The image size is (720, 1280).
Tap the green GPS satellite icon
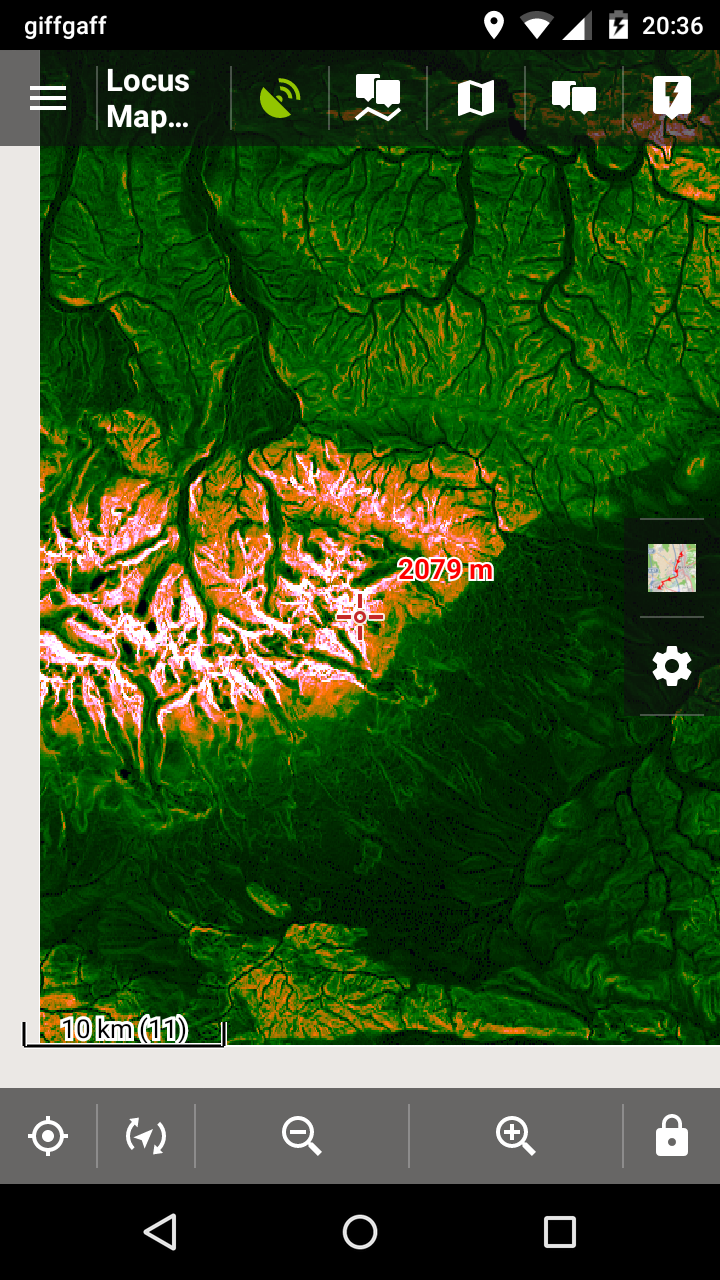(x=280, y=98)
